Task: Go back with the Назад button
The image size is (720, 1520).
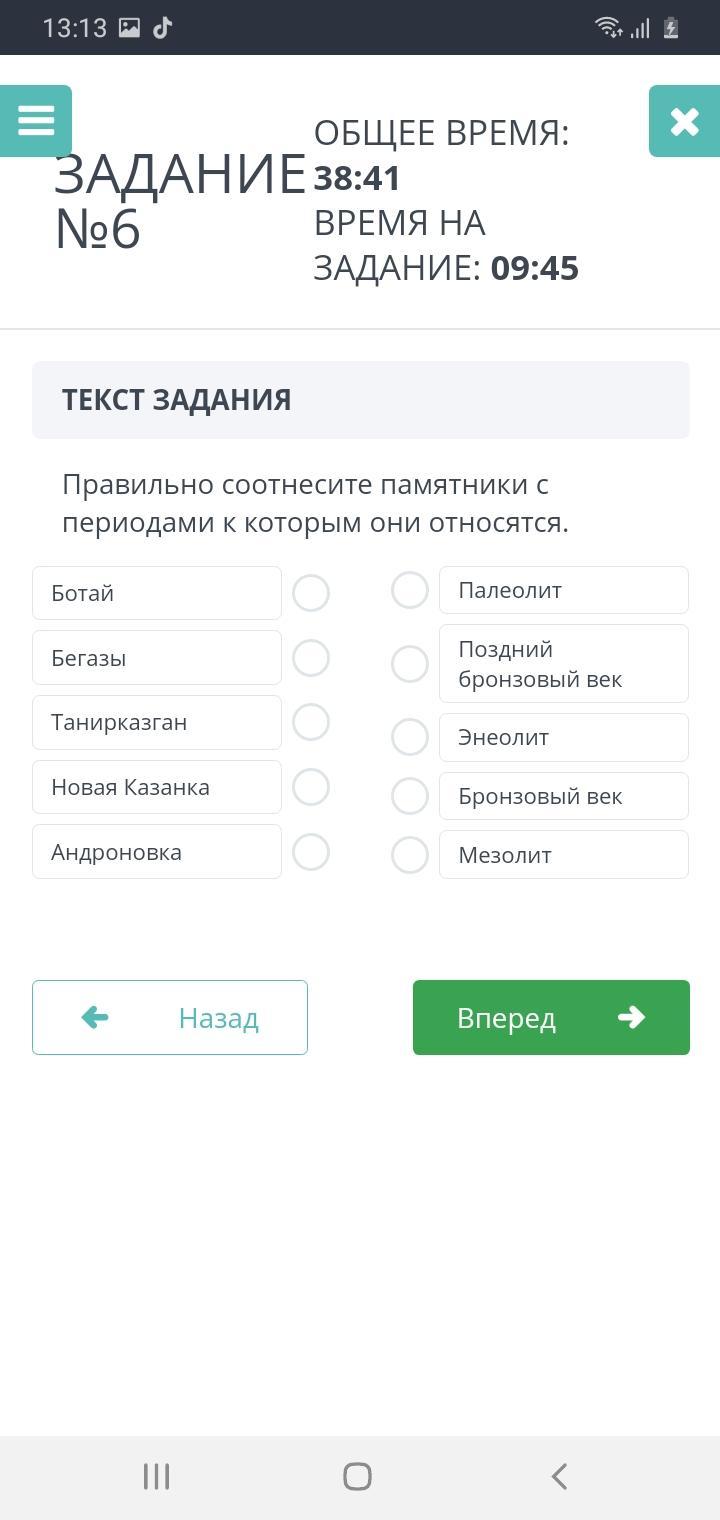Action: (x=170, y=1017)
